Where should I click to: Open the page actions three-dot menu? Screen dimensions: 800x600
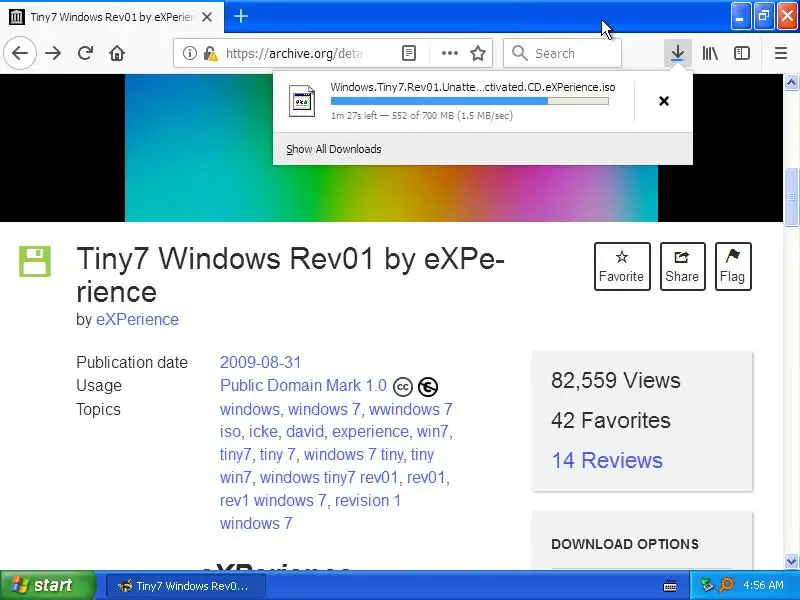[449, 53]
